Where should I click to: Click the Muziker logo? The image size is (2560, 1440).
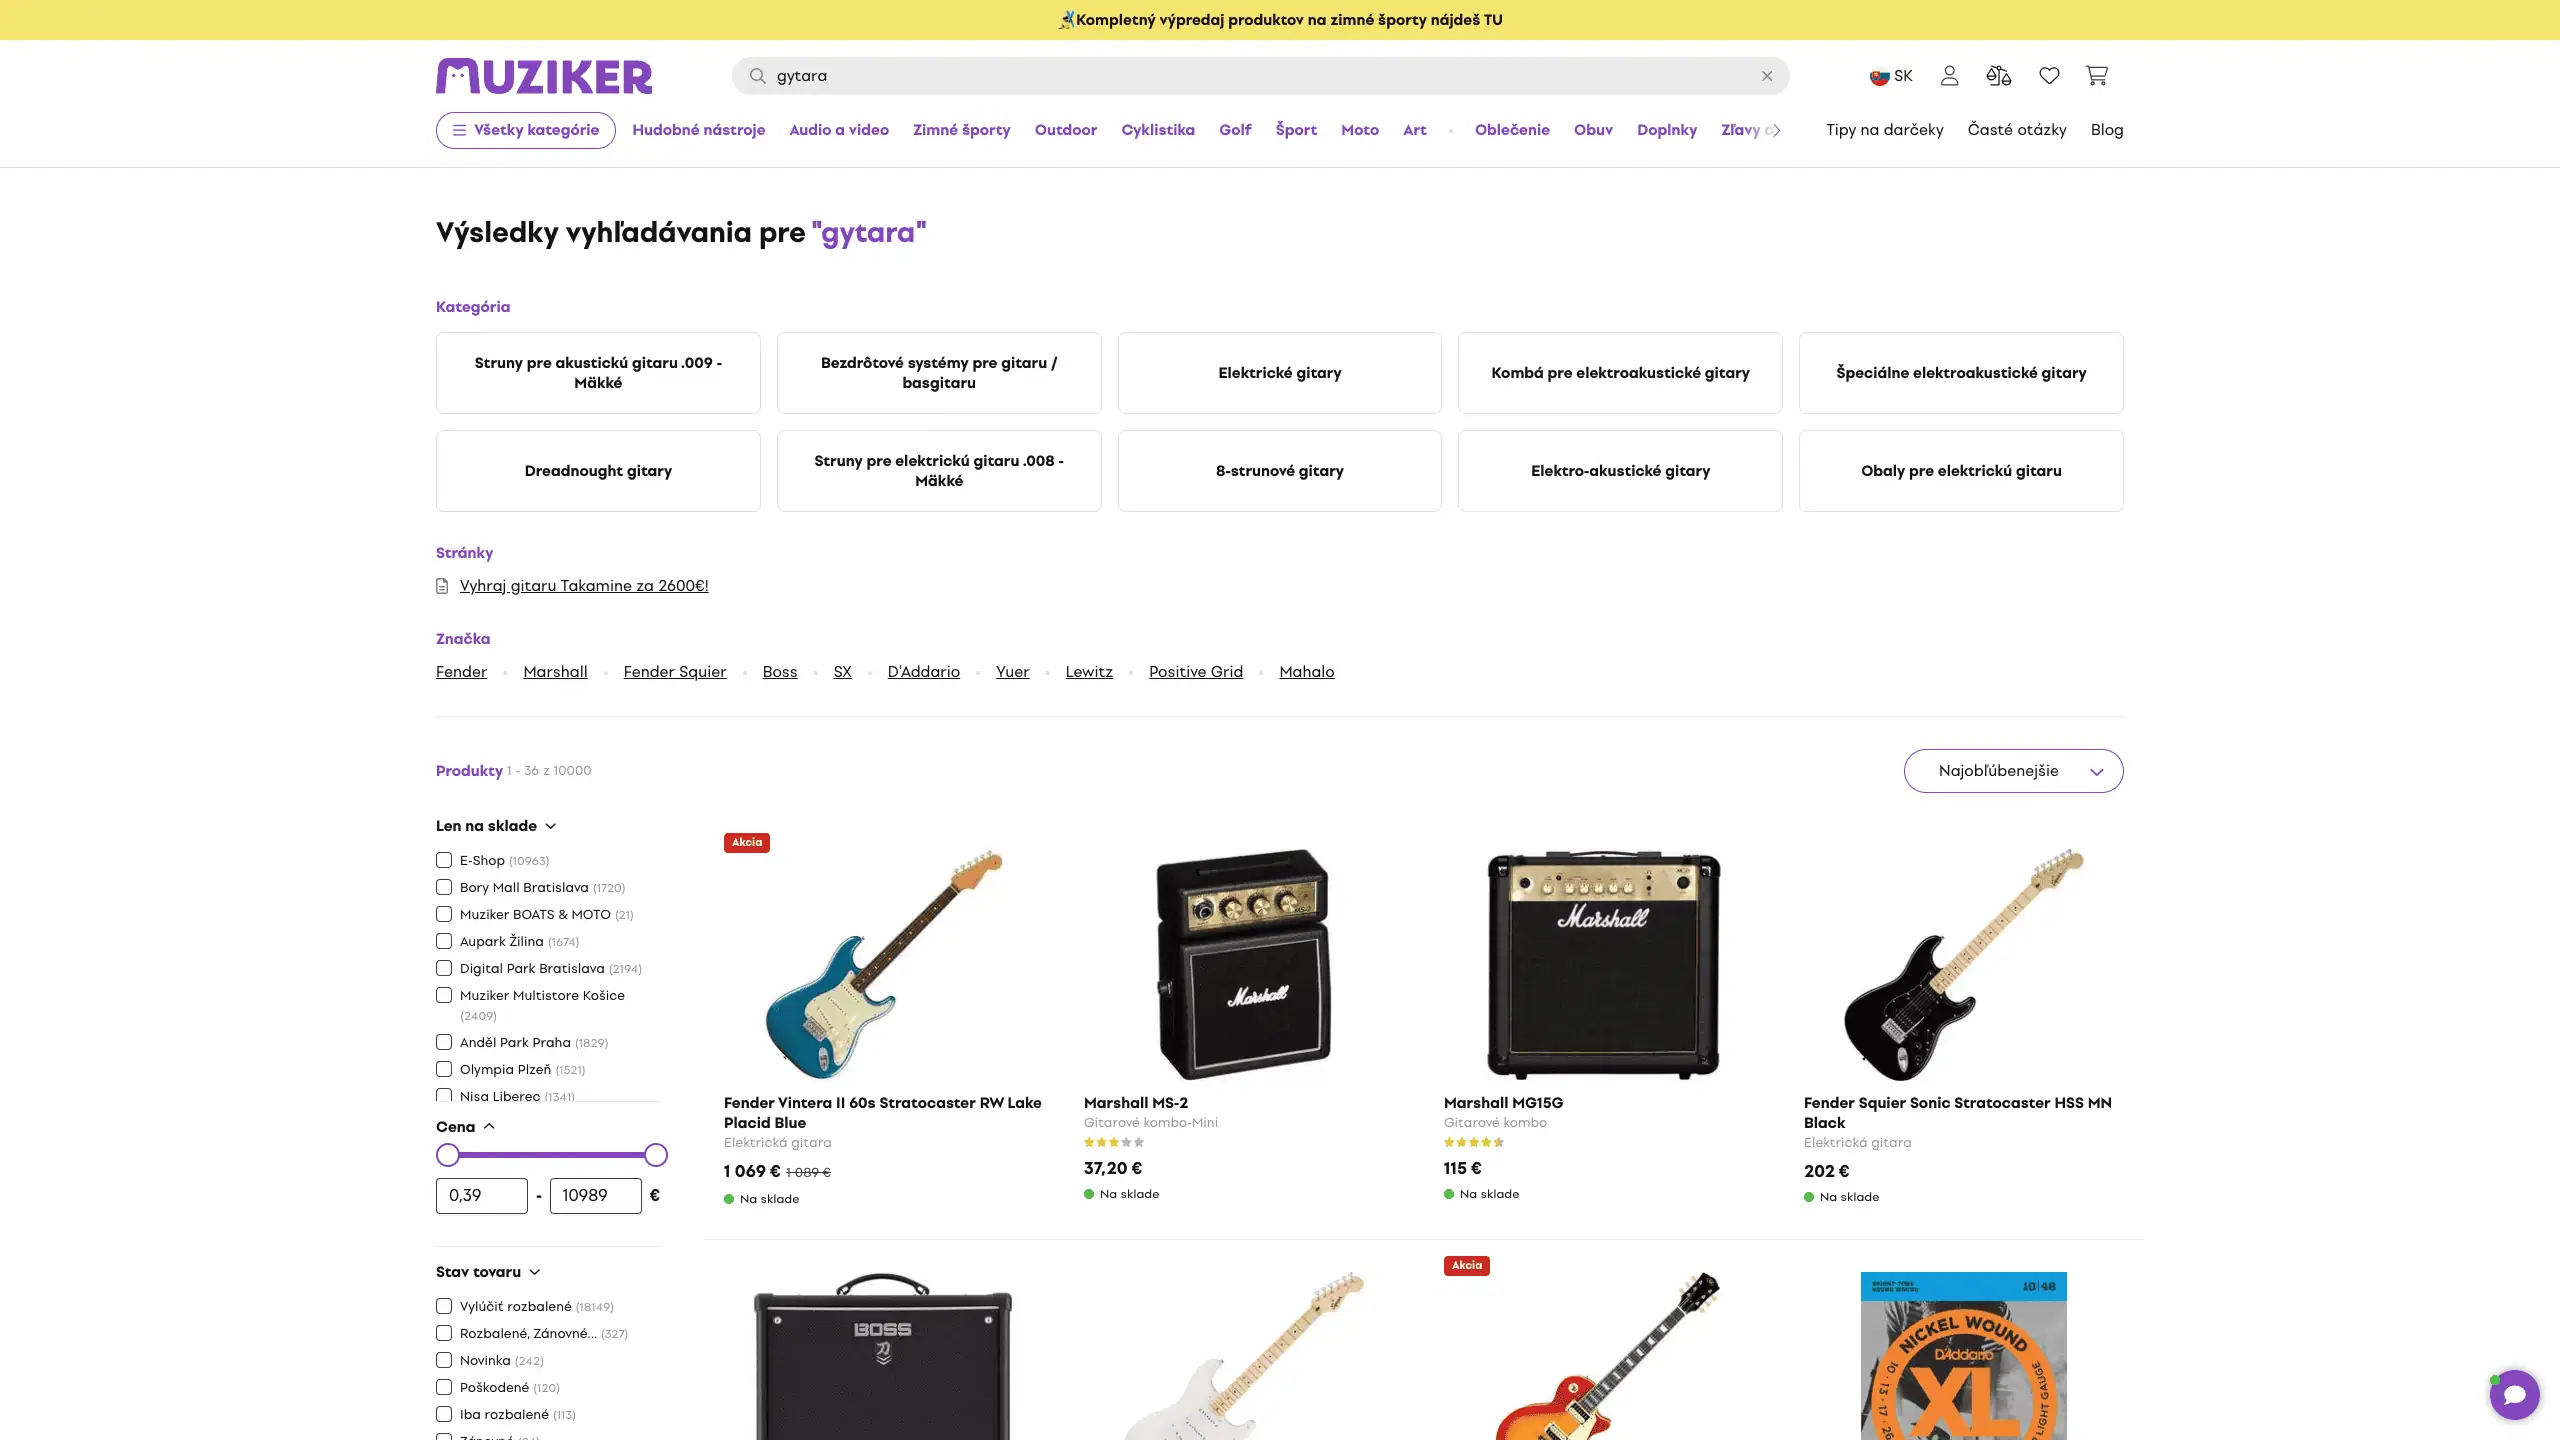click(544, 76)
